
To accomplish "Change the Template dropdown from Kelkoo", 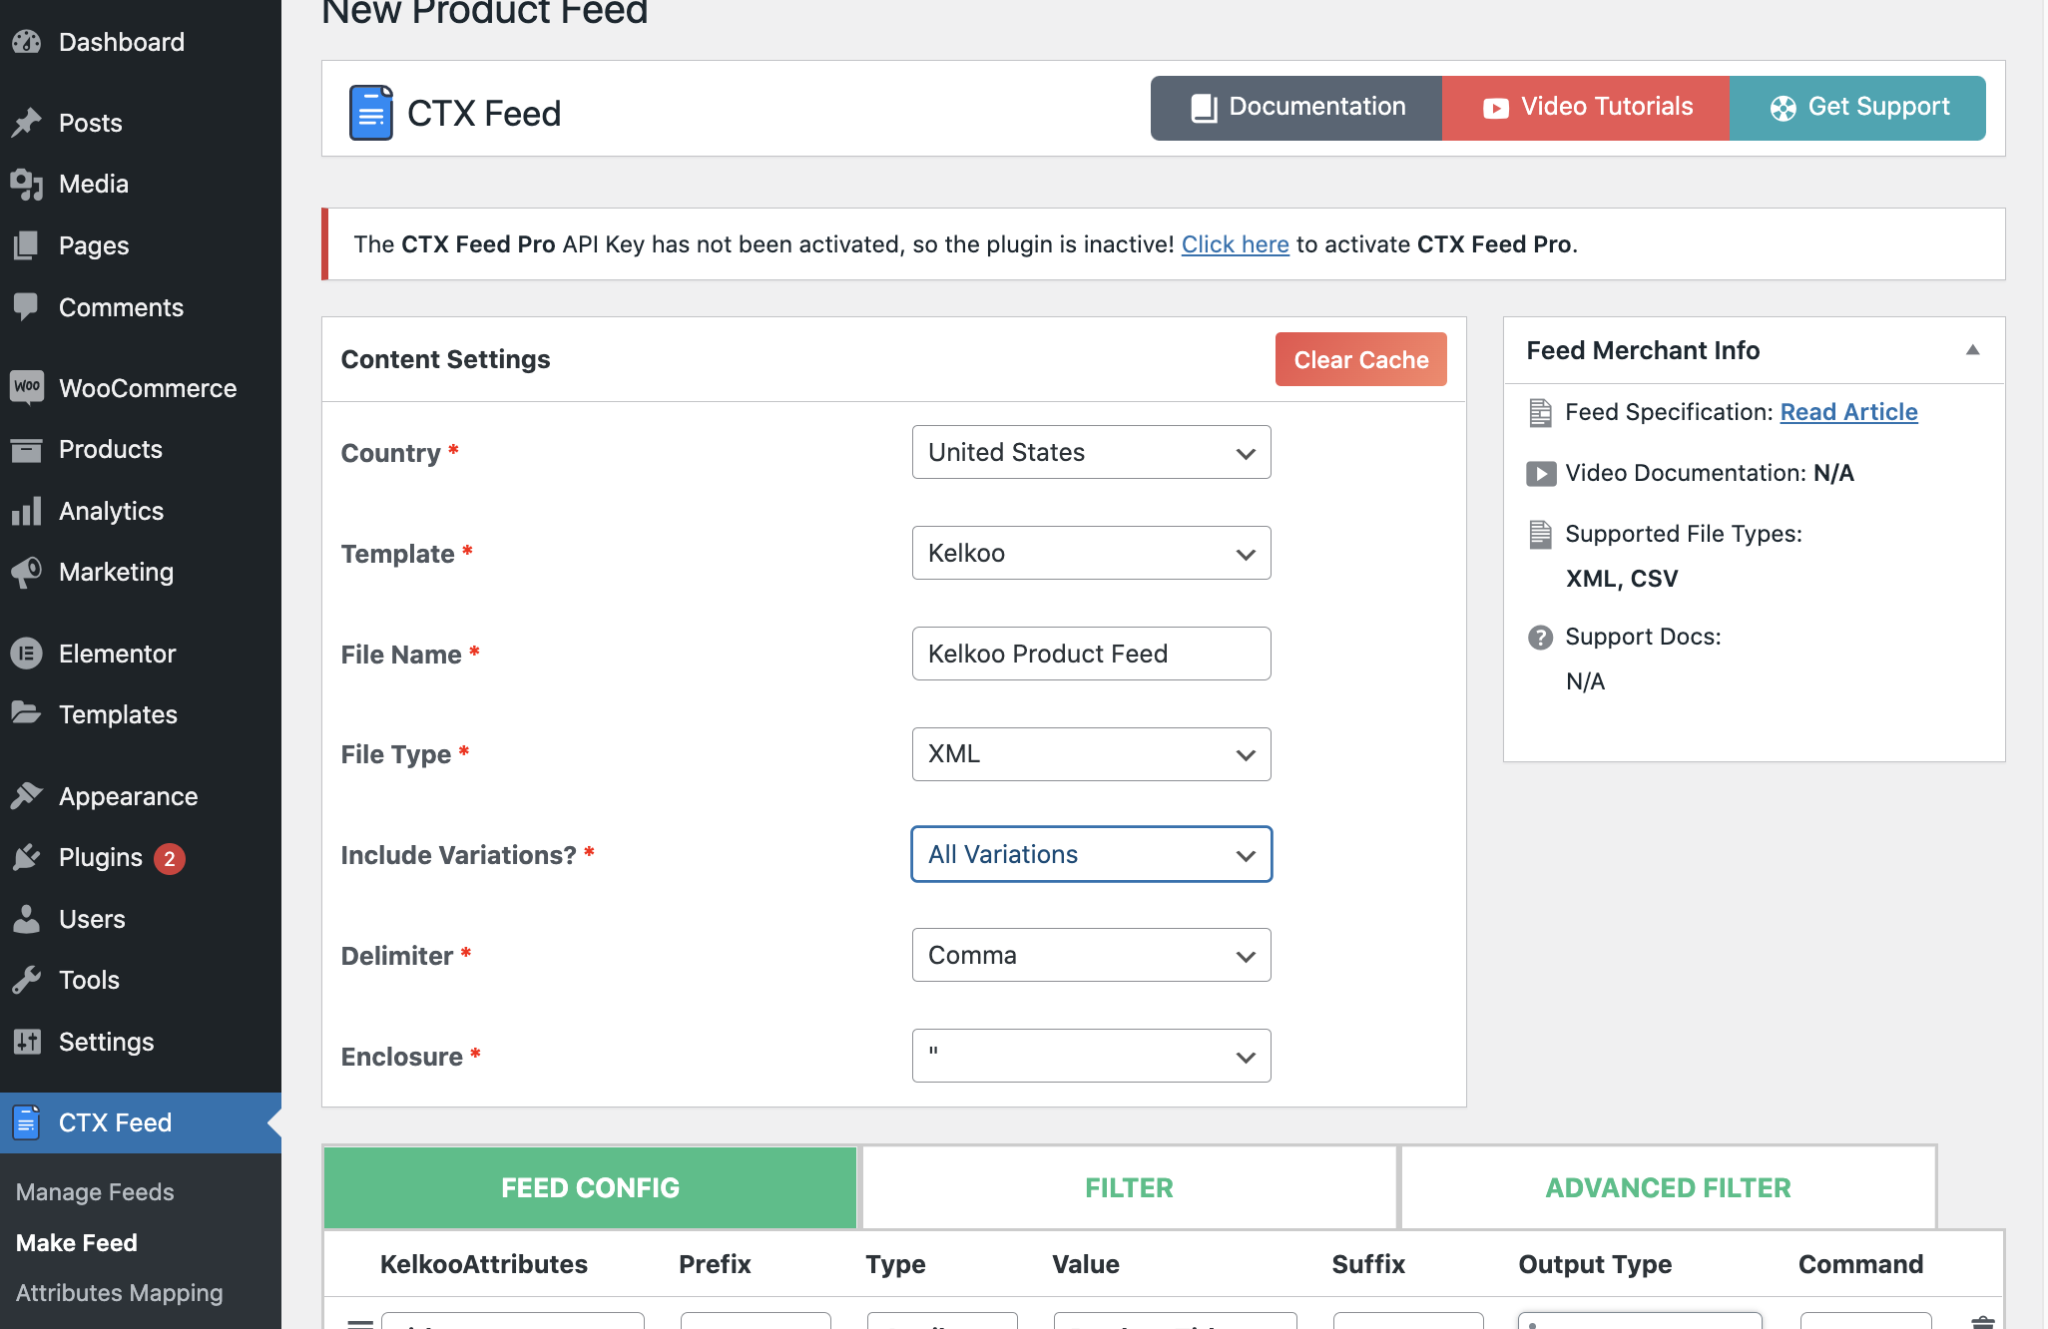I will [x=1090, y=553].
